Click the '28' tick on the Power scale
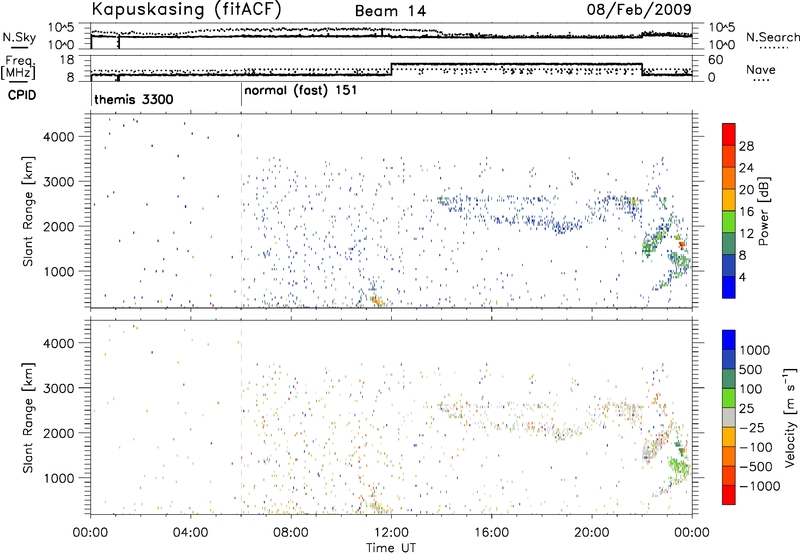Viewport: 800px width, 554px height. pos(746,146)
